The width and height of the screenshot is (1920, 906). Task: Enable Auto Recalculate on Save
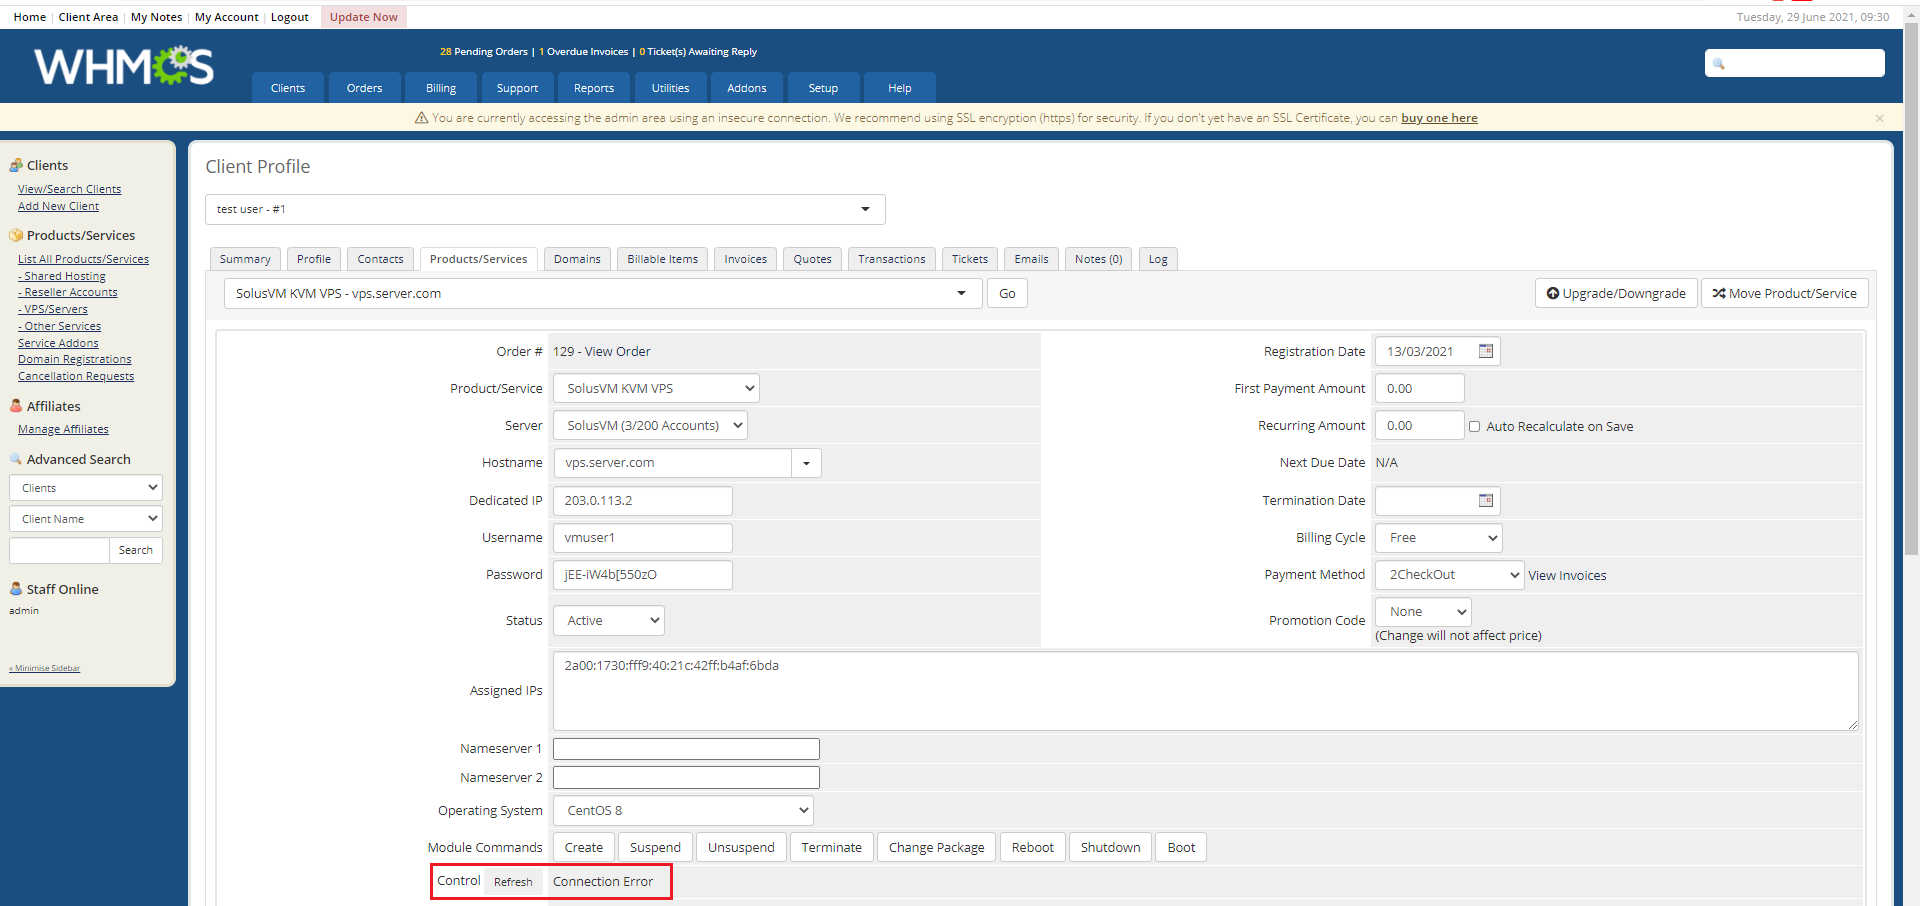(1474, 426)
